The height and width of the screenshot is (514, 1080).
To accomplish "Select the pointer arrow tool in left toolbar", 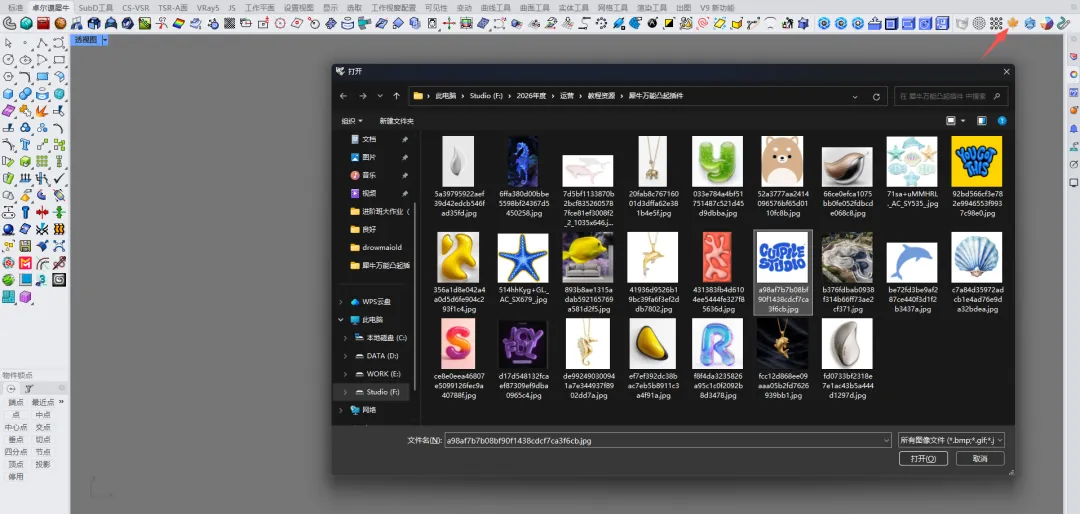I will 8,43.
